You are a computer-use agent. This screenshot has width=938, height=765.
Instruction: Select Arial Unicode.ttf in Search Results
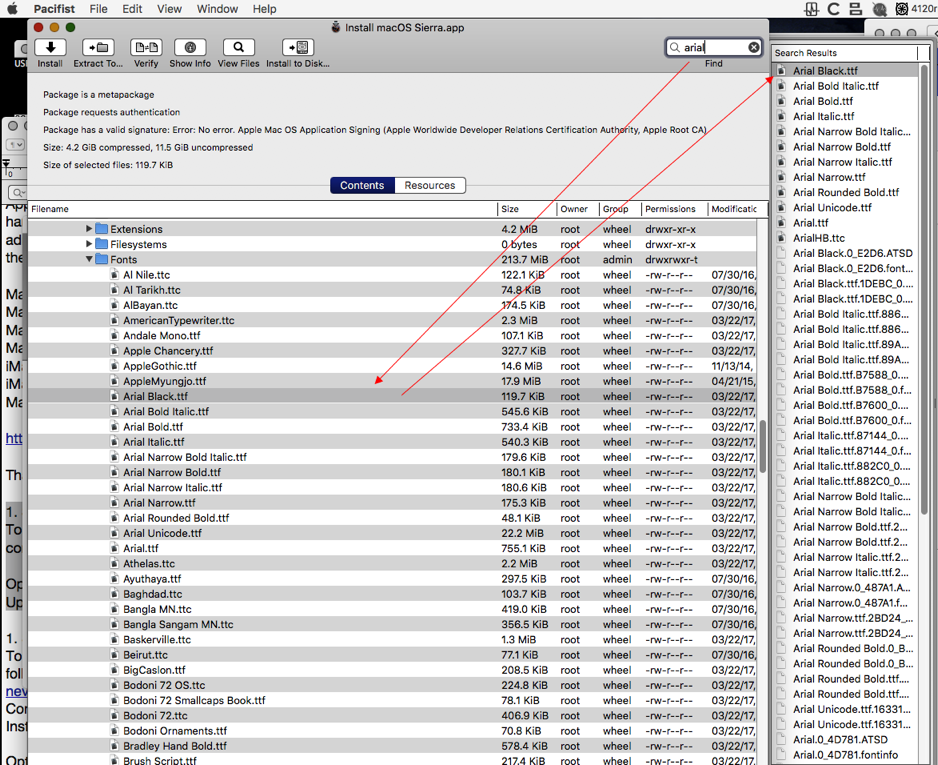pyautogui.click(x=832, y=208)
